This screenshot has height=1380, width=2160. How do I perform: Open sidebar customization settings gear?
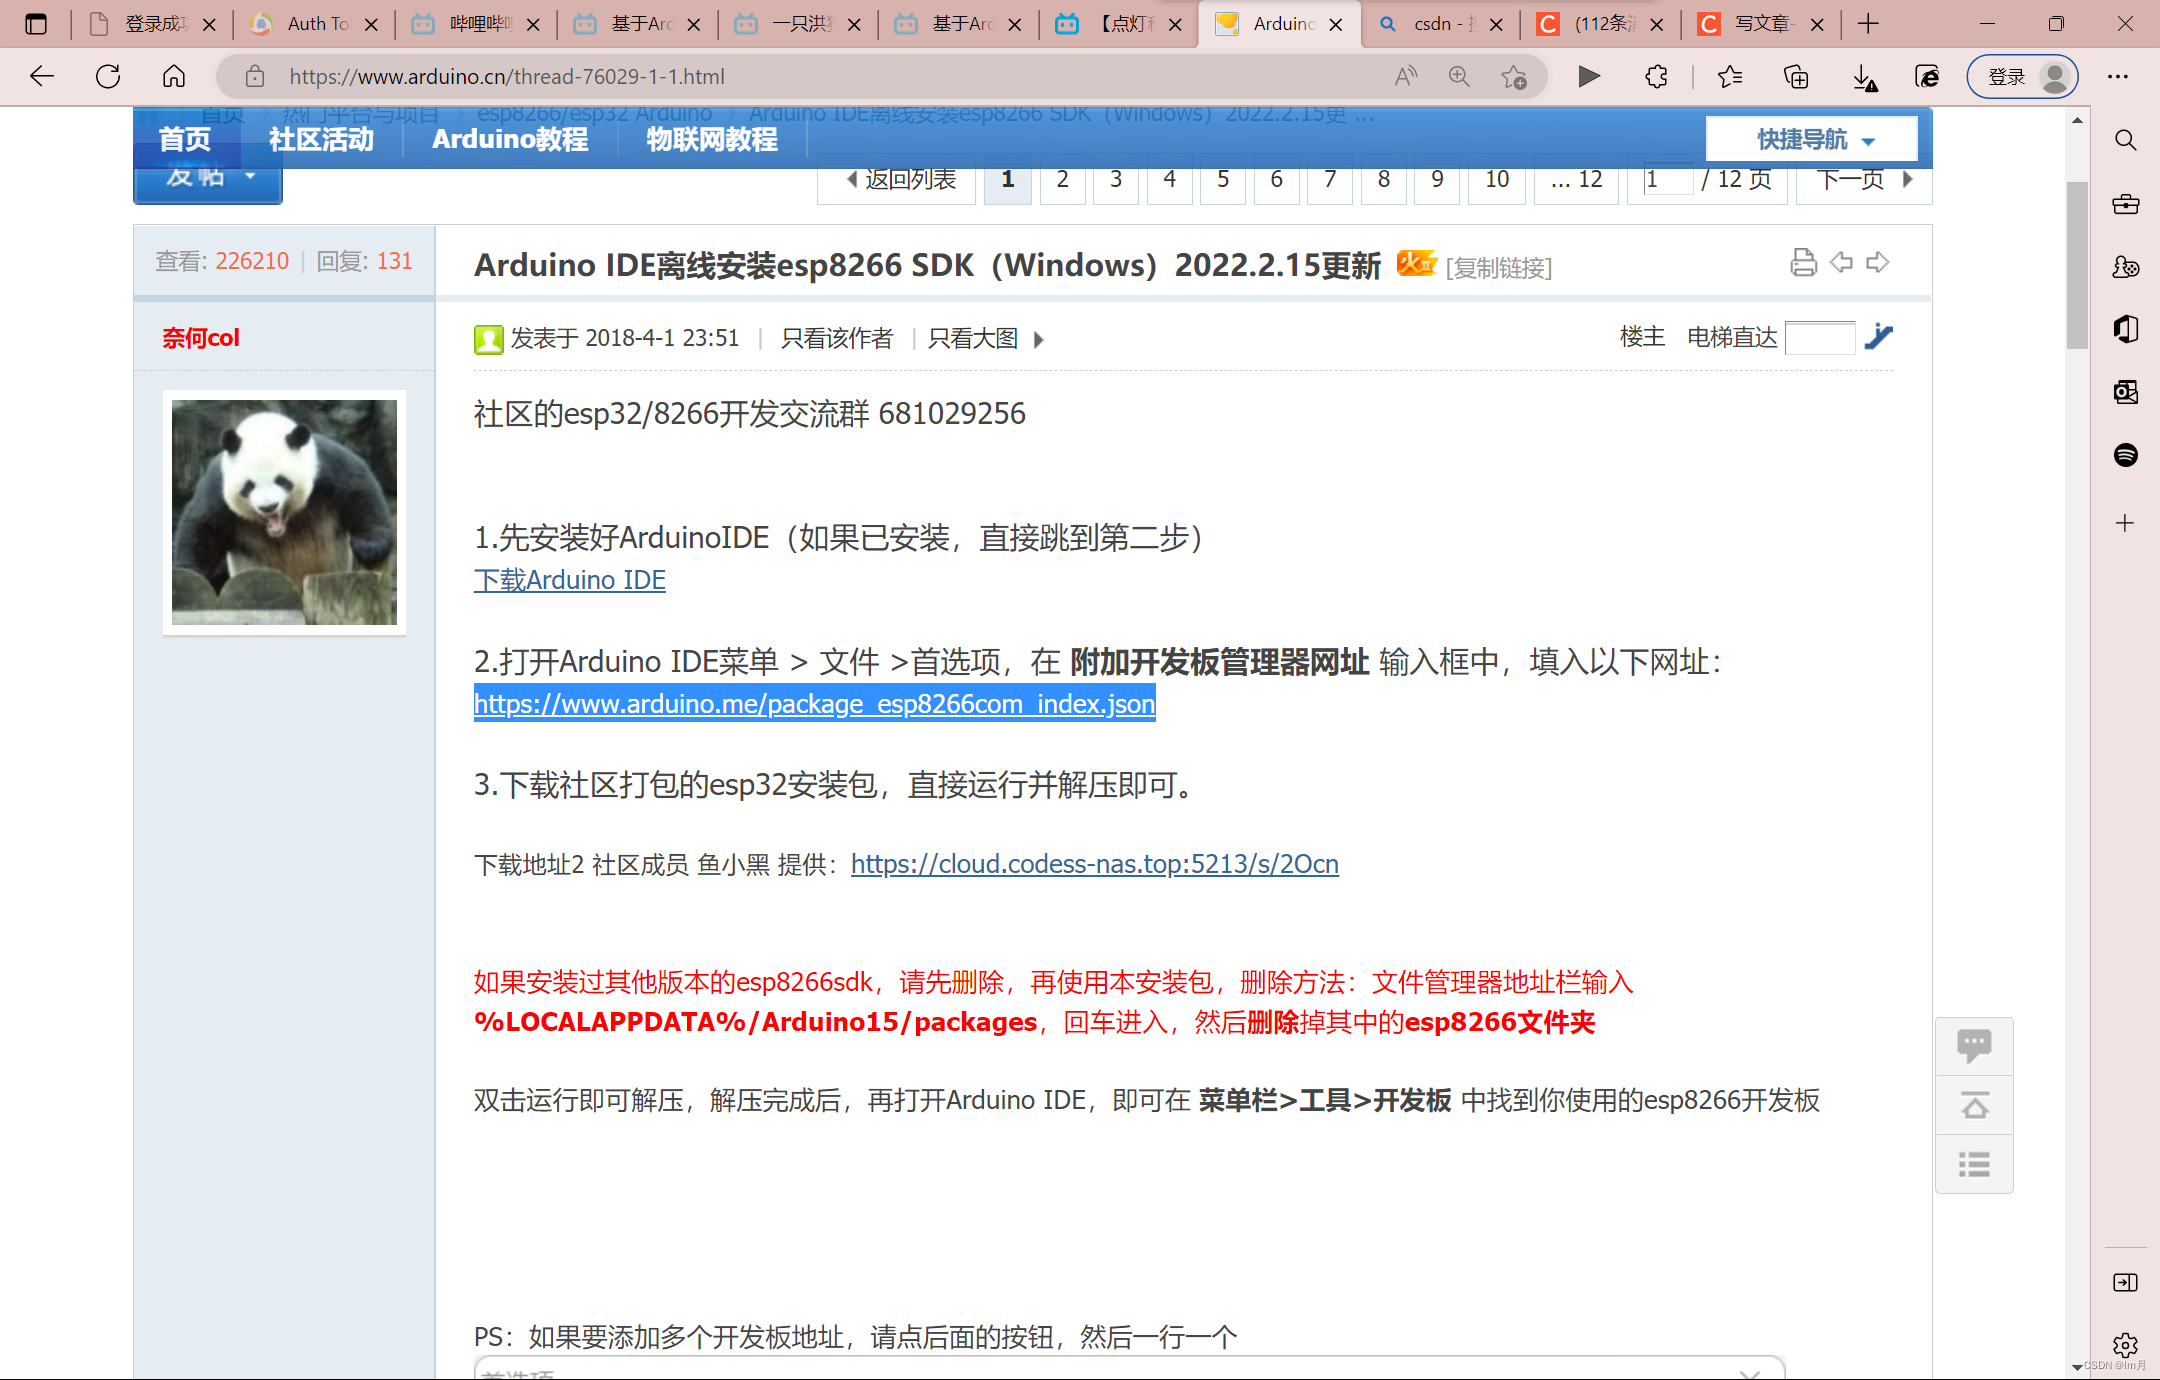[2126, 1344]
